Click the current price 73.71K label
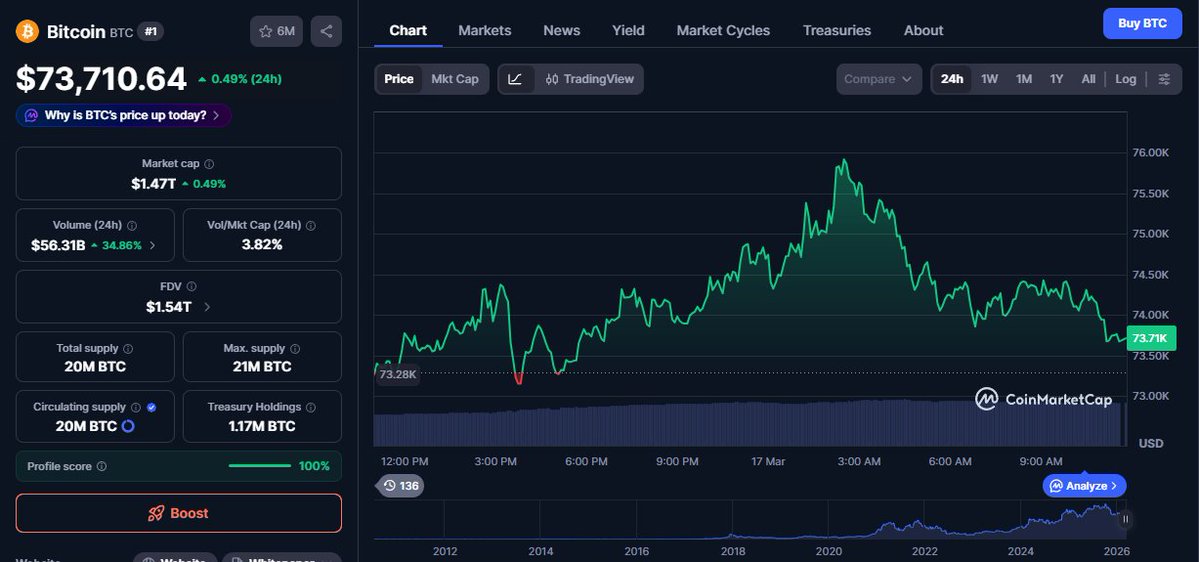Screen dimensions: 1199x562 pyautogui.click(x=1150, y=338)
